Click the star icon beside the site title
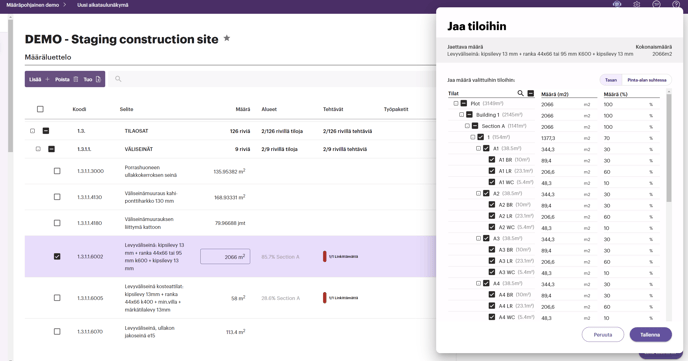 (227, 38)
